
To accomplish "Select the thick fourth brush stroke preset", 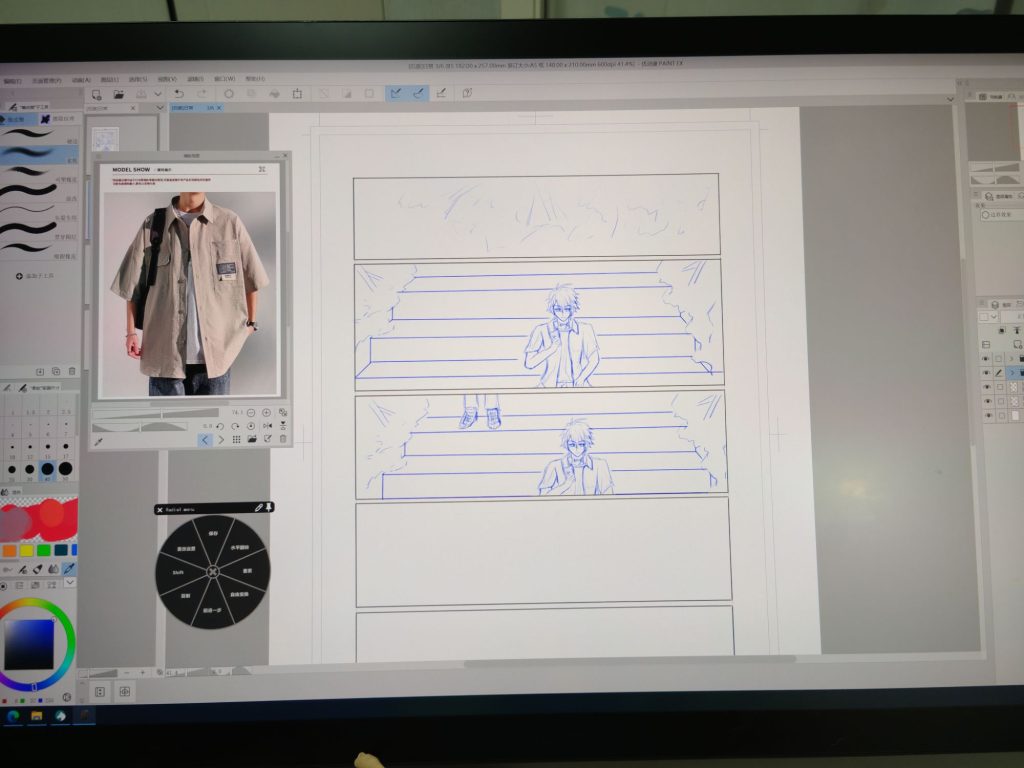I will [x=39, y=191].
